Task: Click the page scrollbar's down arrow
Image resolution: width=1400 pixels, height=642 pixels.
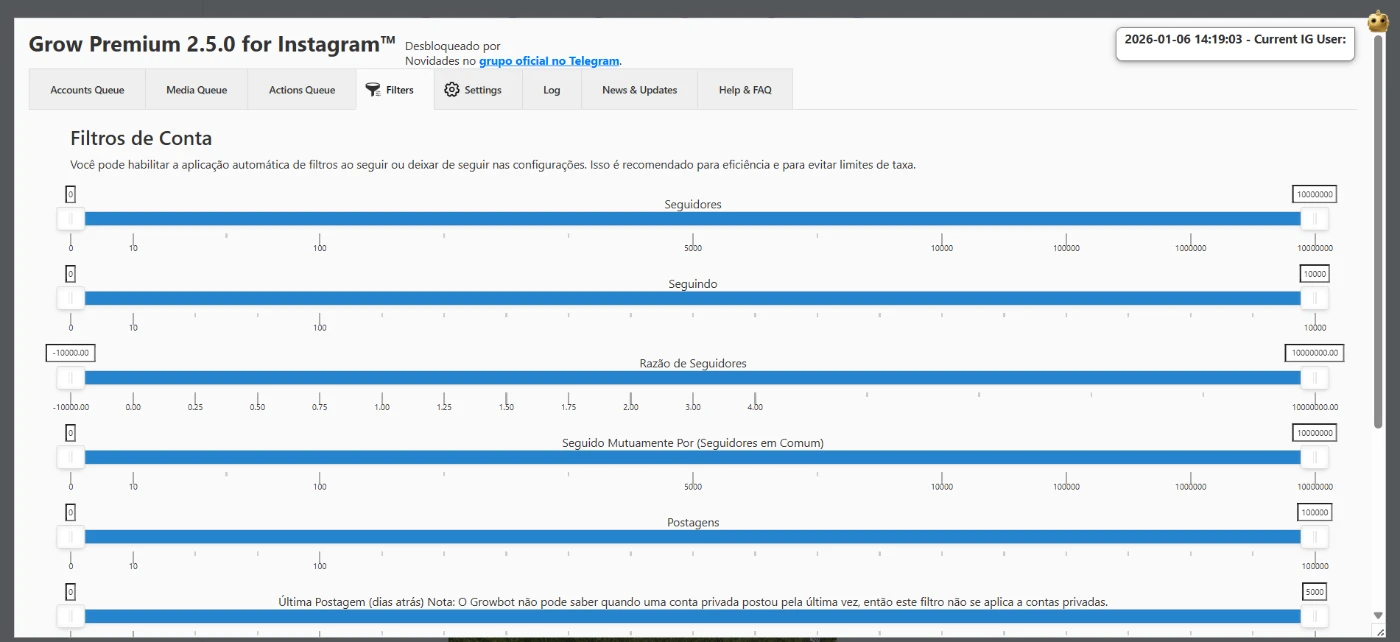Action: 1378,615
